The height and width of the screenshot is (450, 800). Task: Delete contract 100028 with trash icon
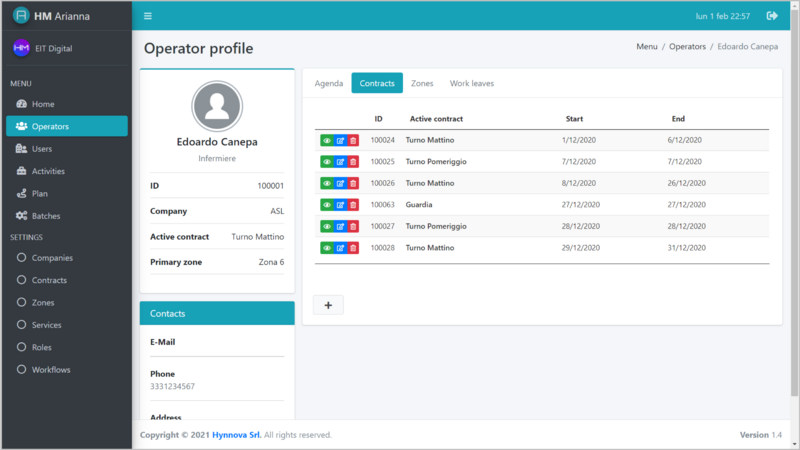click(353, 248)
